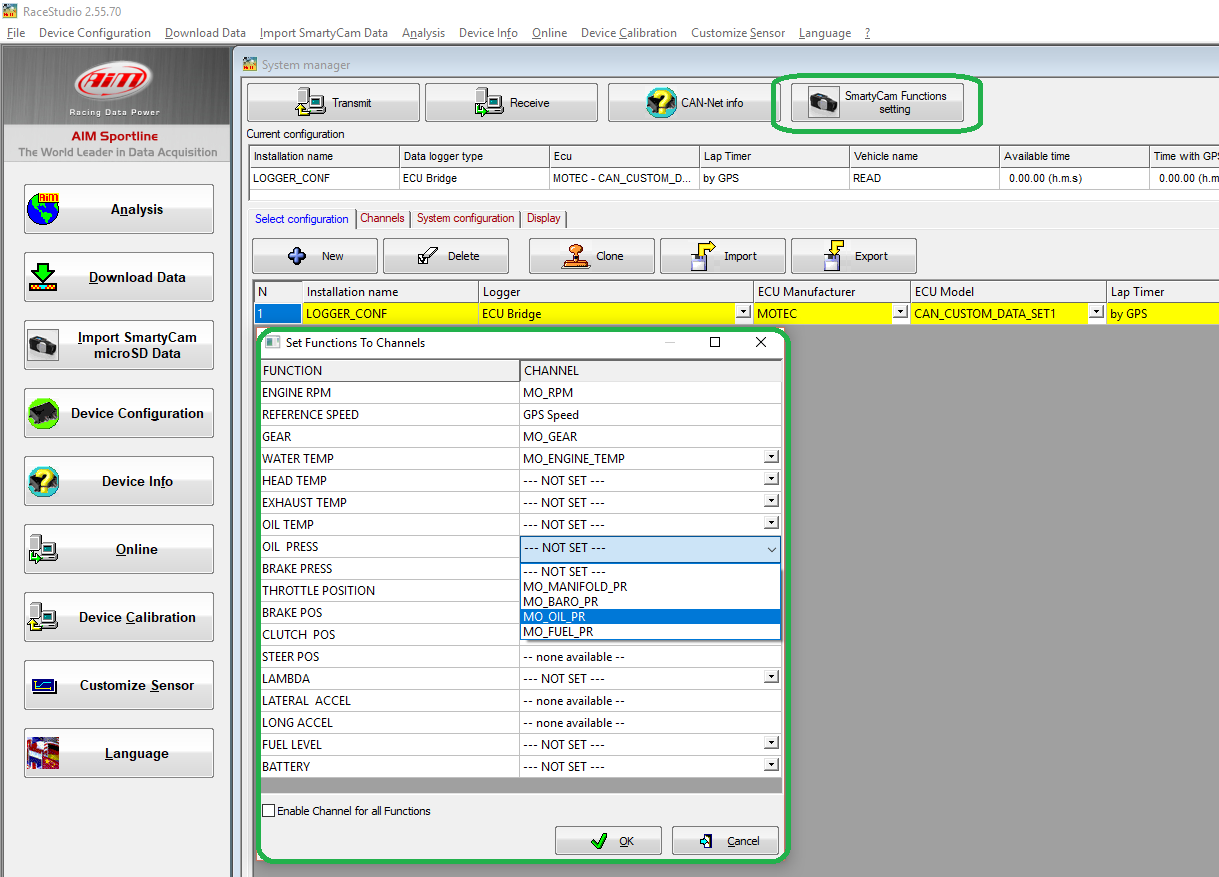Switch to the Channels tab
This screenshot has height=877, width=1219.
click(x=382, y=218)
